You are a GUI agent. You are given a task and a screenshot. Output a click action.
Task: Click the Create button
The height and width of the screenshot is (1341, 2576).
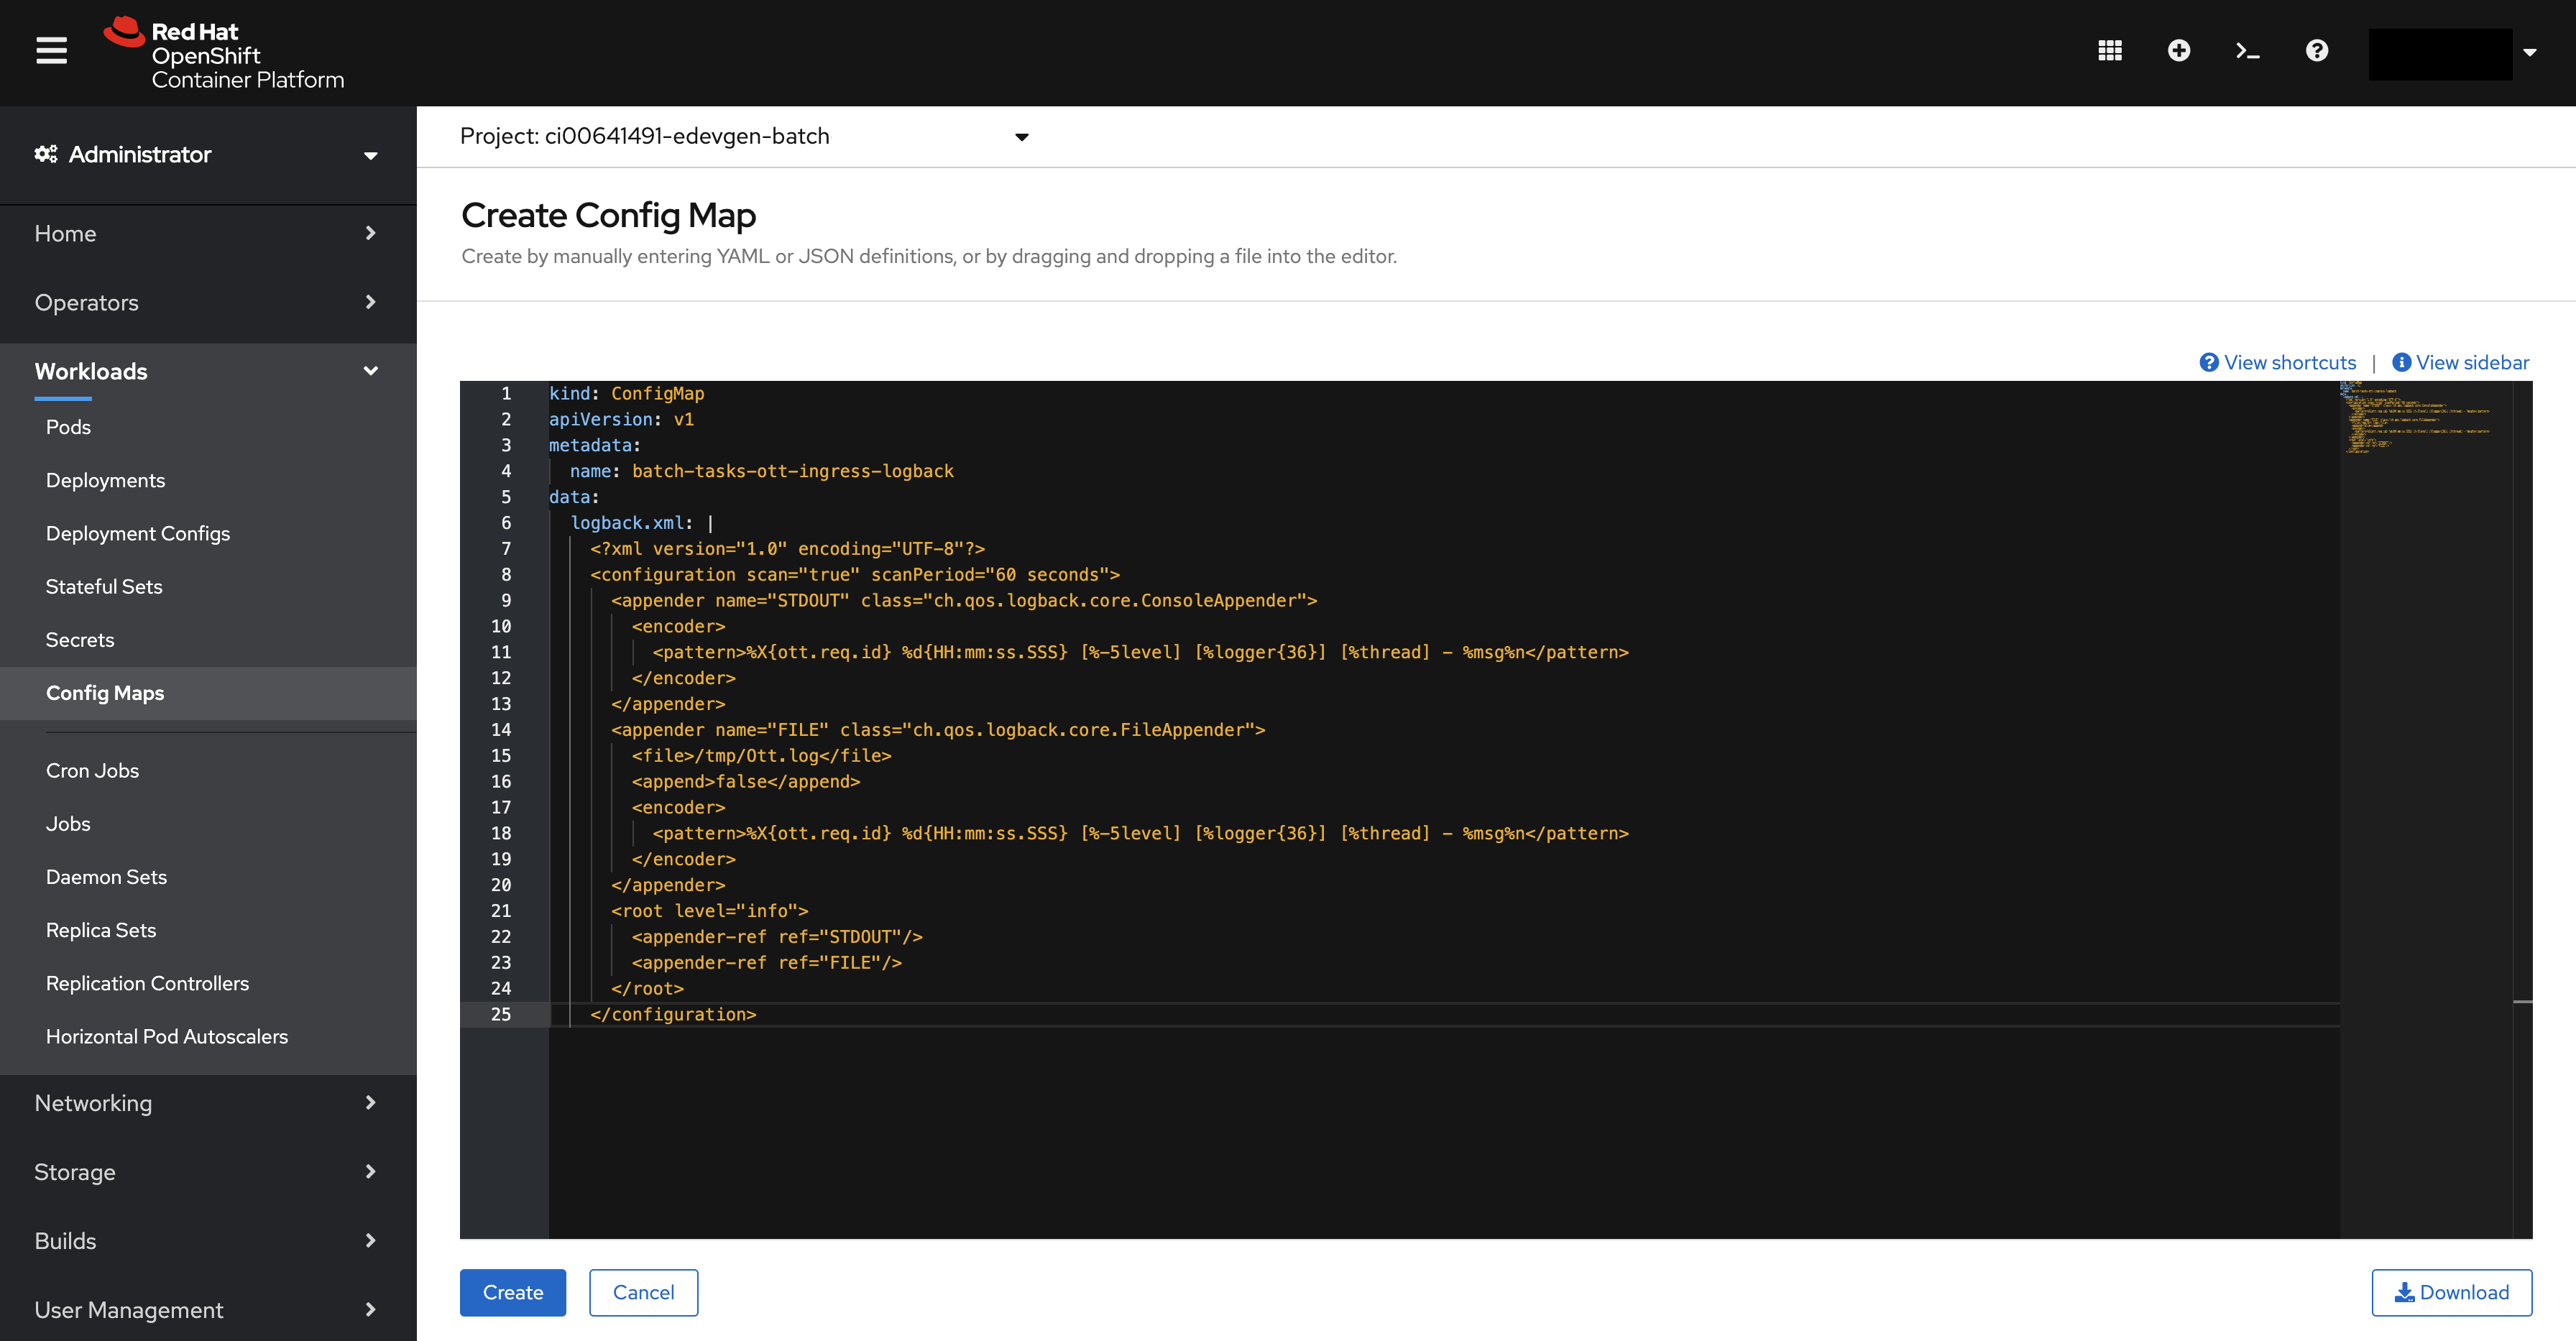pos(512,1292)
